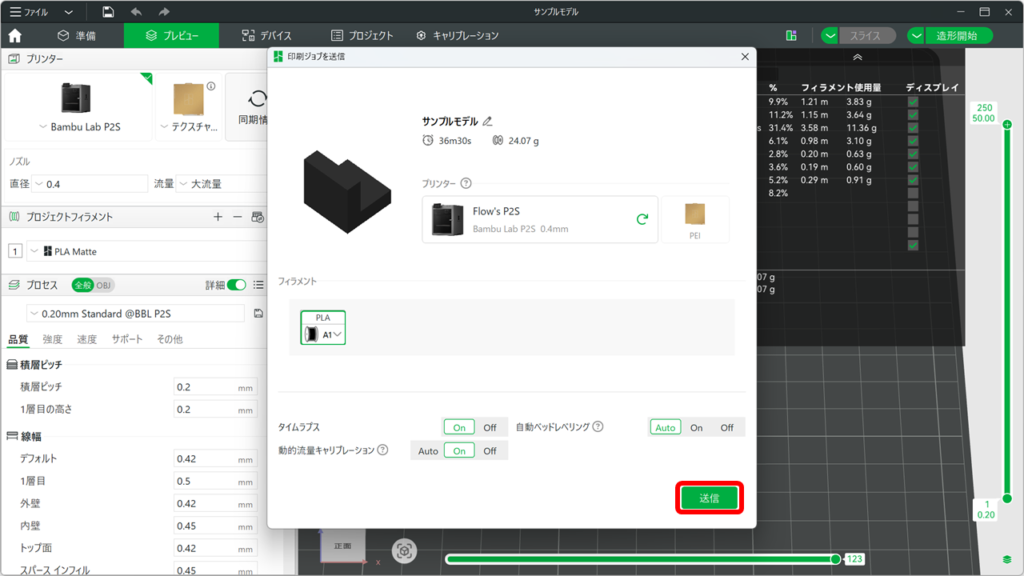
Task: Add a filament with the plus icon
Action: [x=218, y=217]
